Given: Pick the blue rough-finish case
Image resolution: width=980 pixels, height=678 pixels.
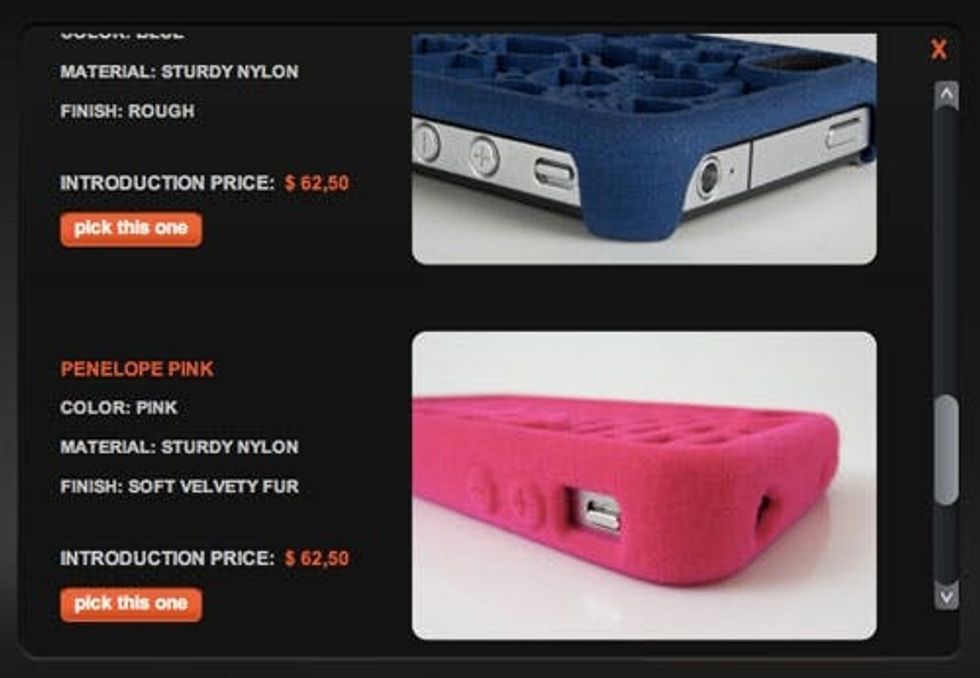Looking at the screenshot, I should tap(131, 229).
